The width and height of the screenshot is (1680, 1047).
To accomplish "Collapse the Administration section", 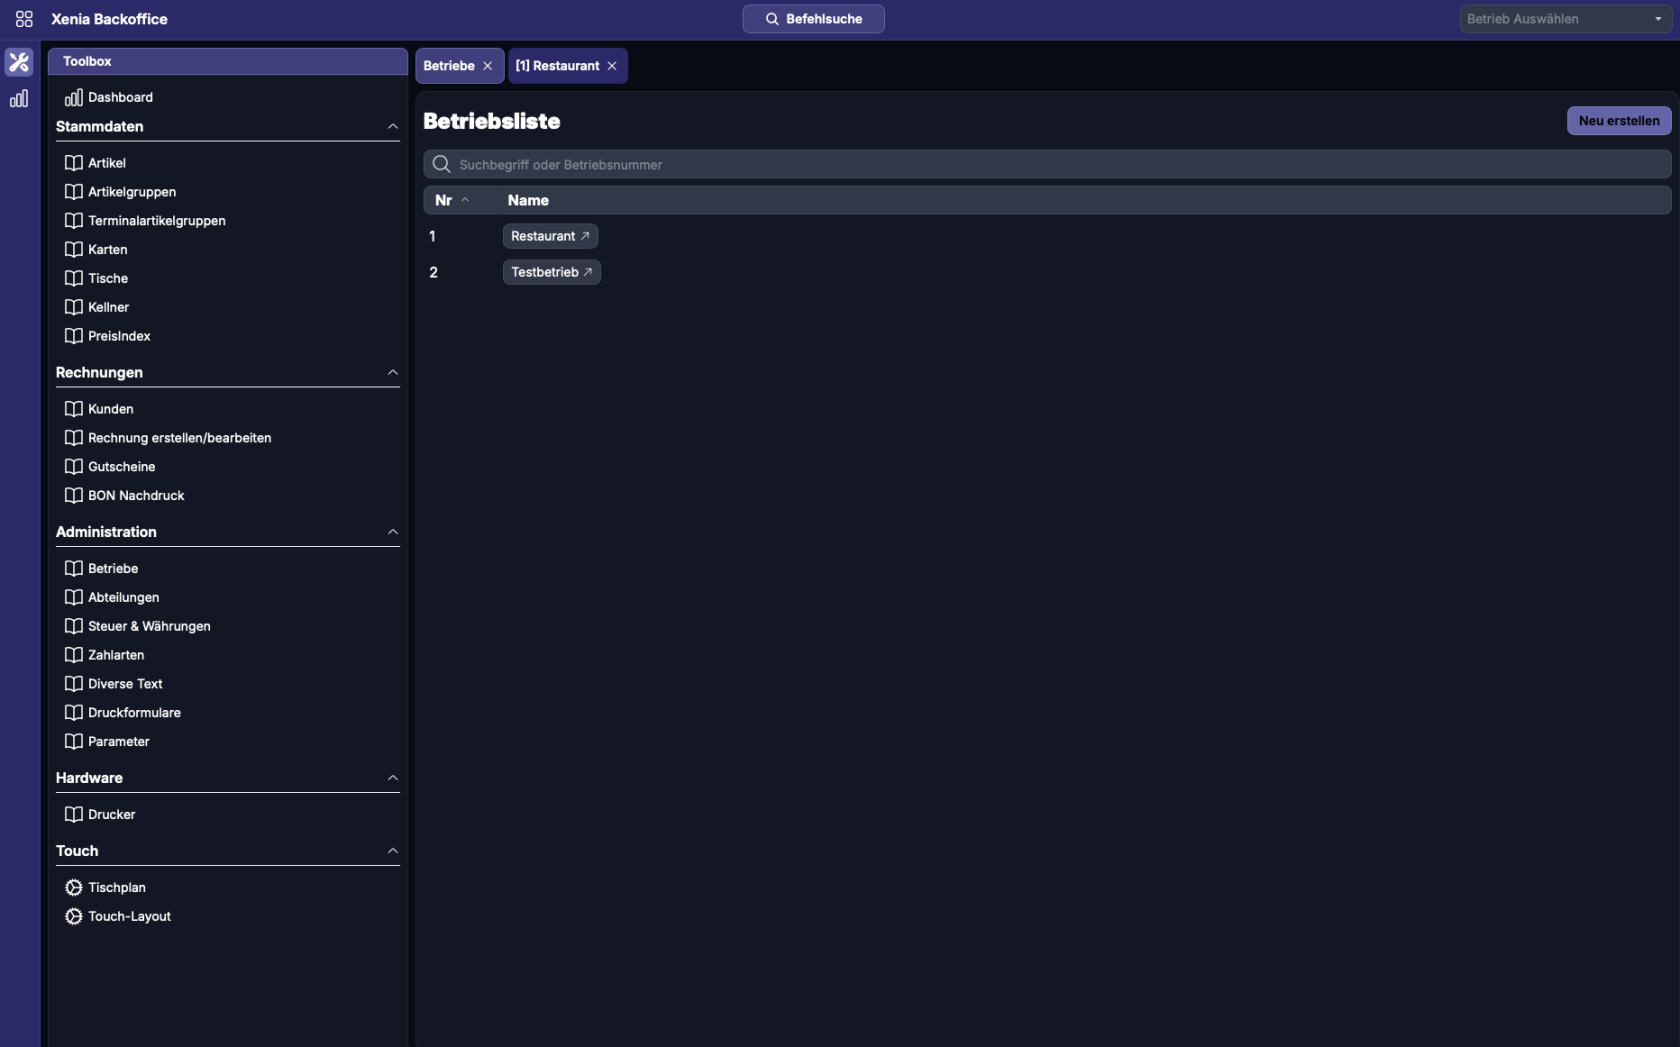I will (392, 532).
